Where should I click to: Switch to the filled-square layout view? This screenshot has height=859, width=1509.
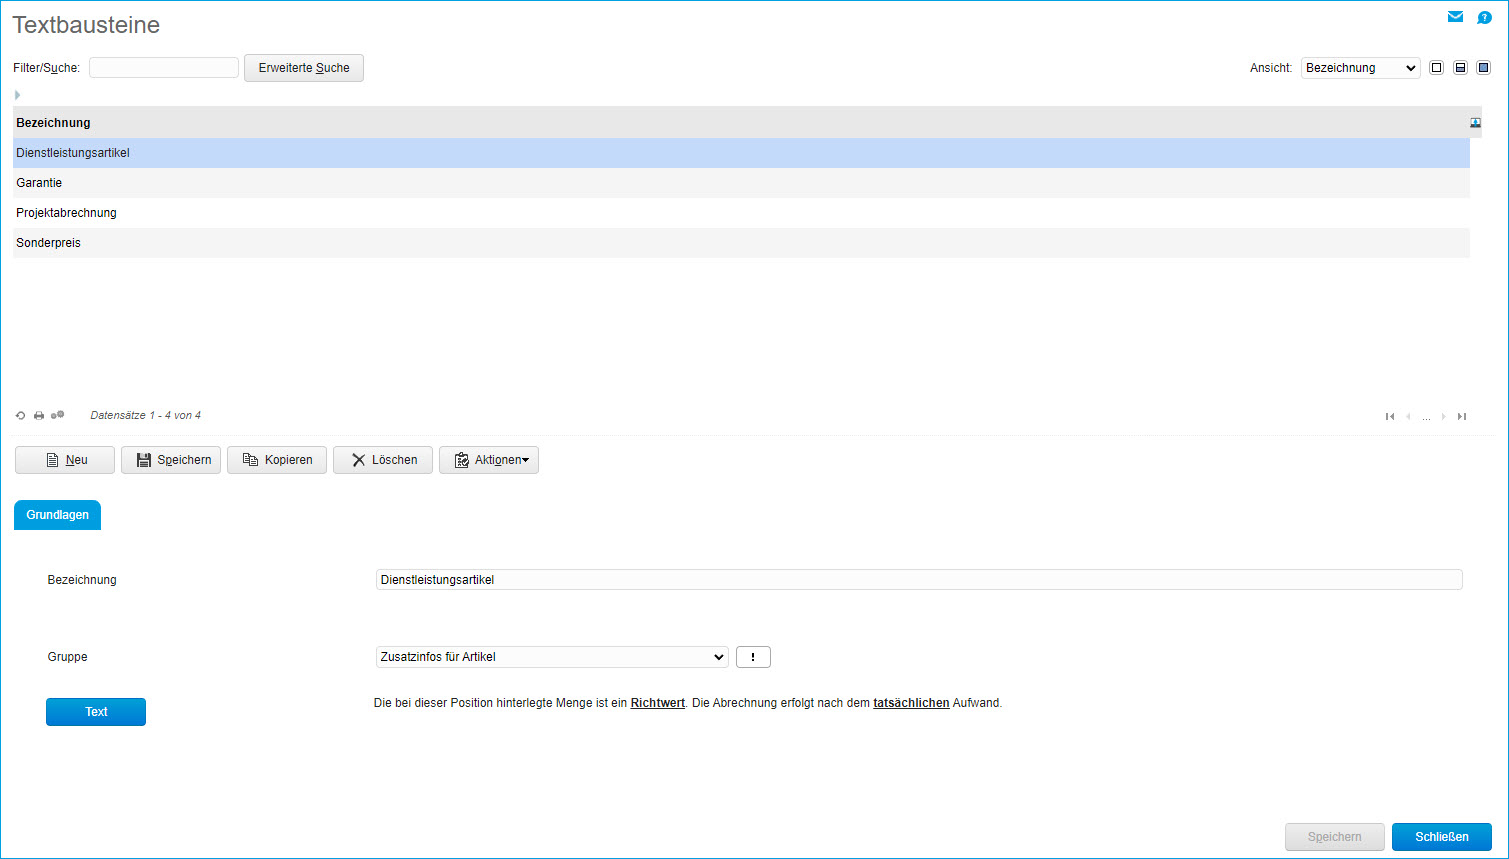click(1484, 68)
